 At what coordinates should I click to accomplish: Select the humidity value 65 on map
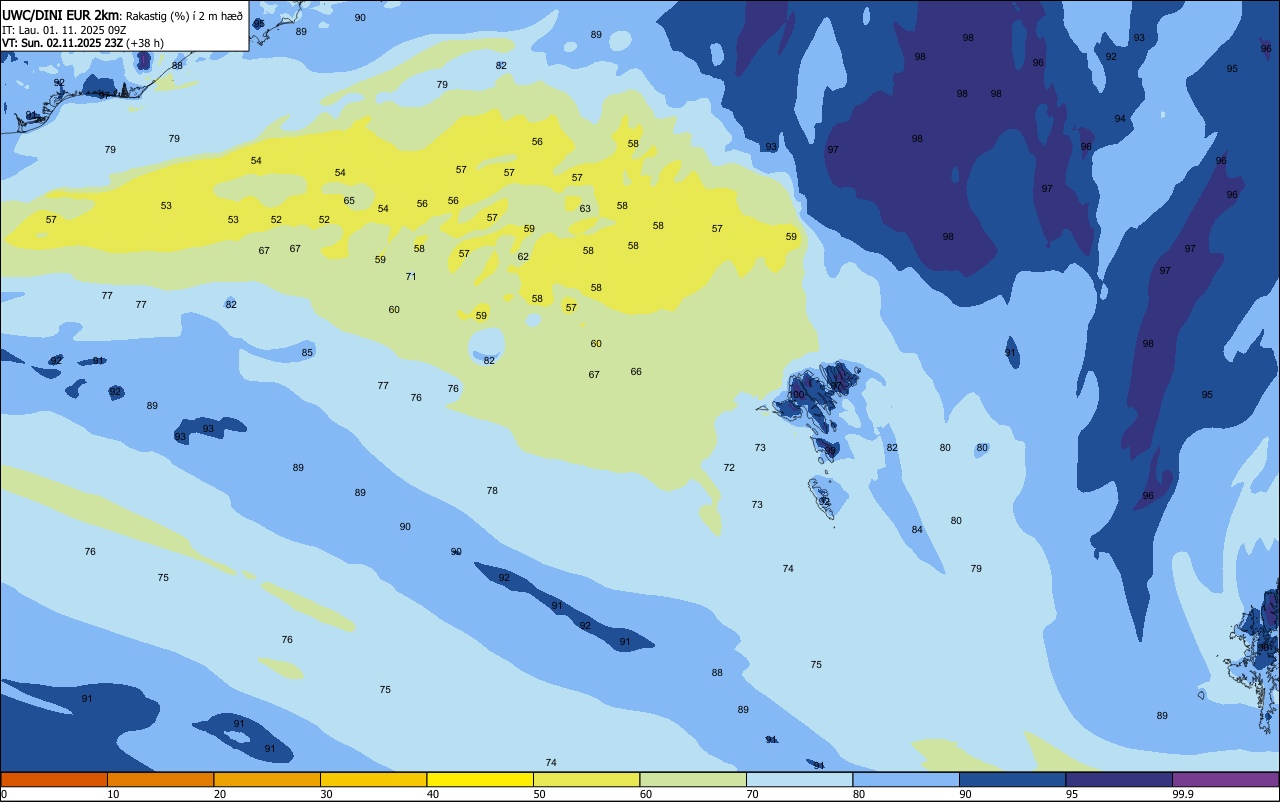point(349,201)
